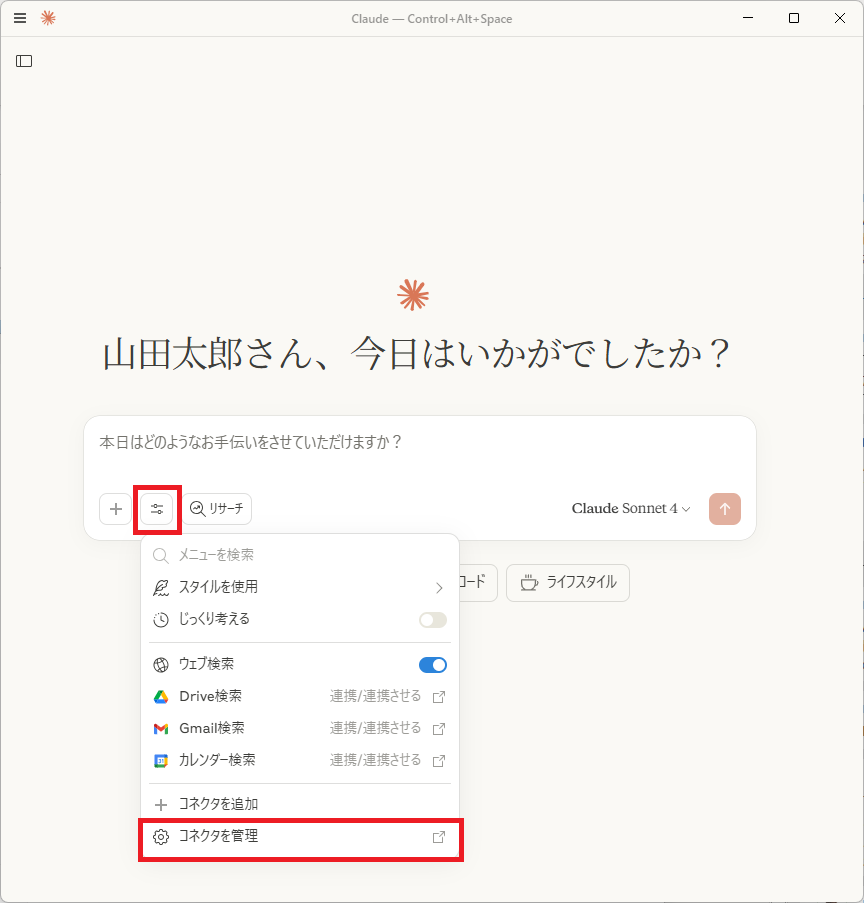Click the external link icon for Gmail検索
This screenshot has height=903, width=864.
click(439, 729)
